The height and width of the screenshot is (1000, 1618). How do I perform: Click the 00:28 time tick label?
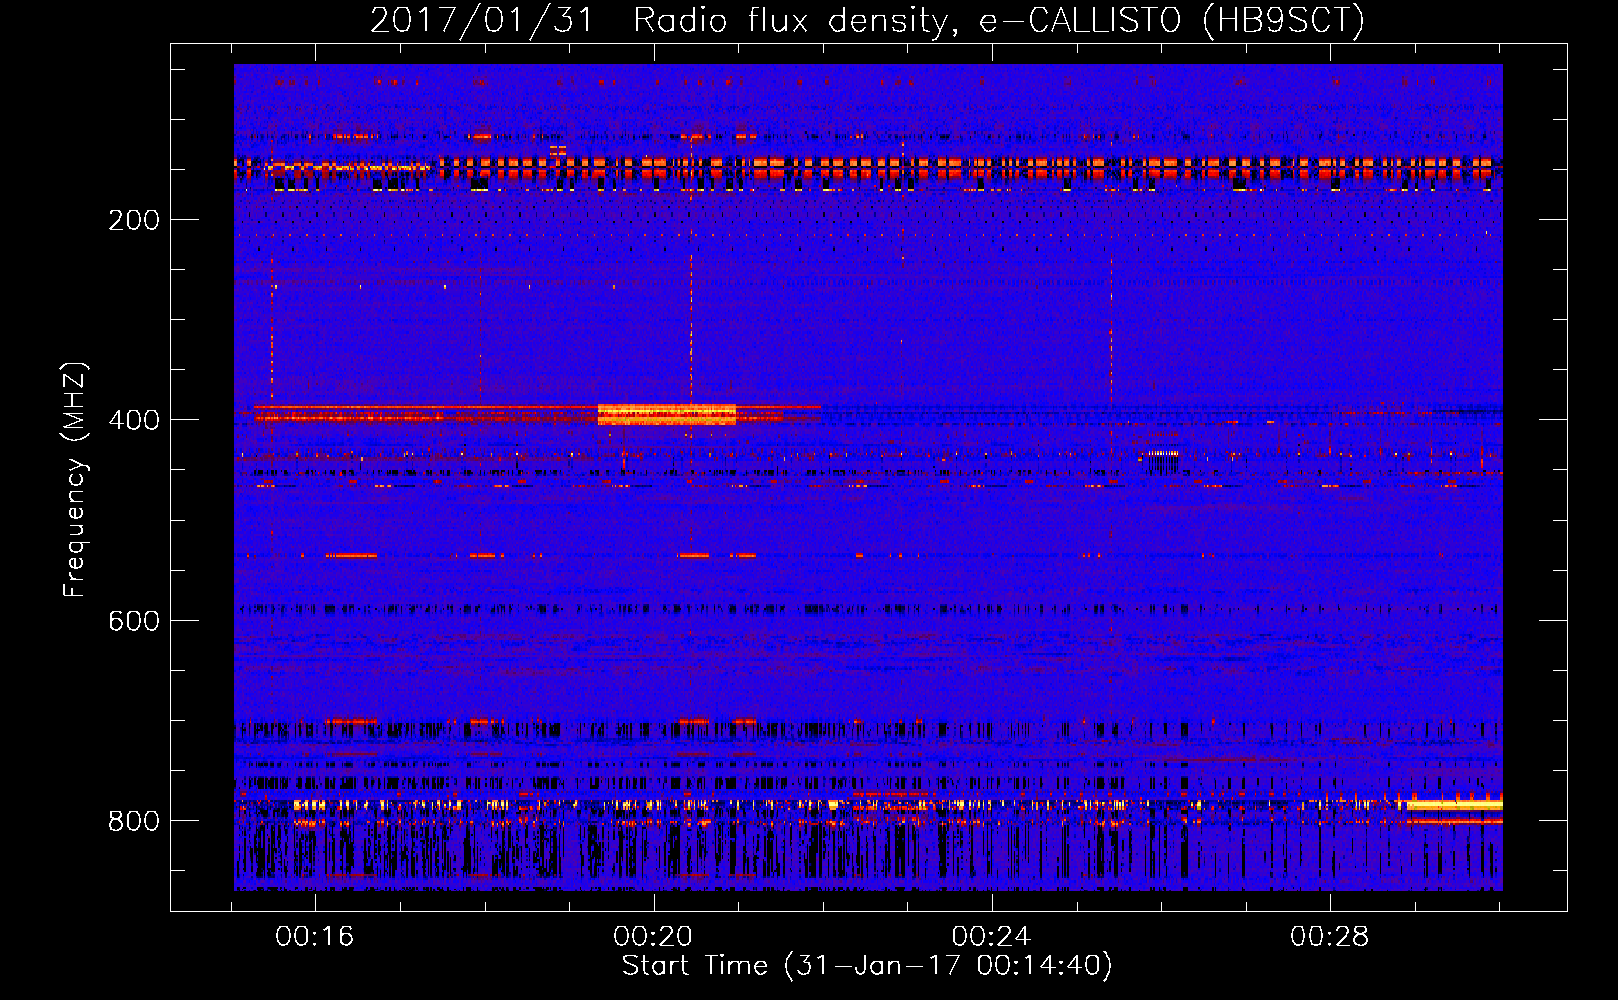pyautogui.click(x=1329, y=936)
